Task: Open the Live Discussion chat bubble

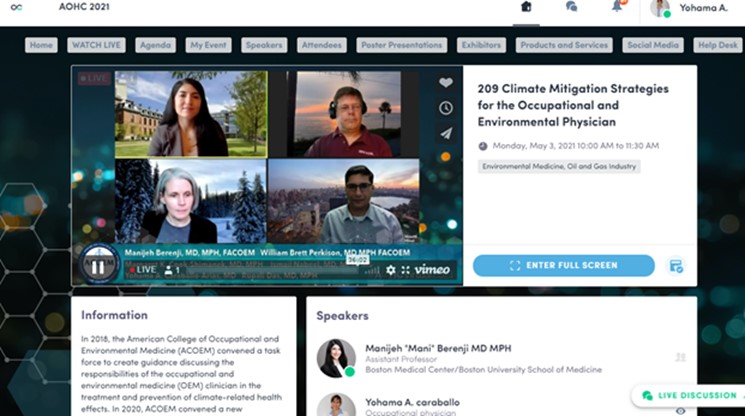Action: 647,395
